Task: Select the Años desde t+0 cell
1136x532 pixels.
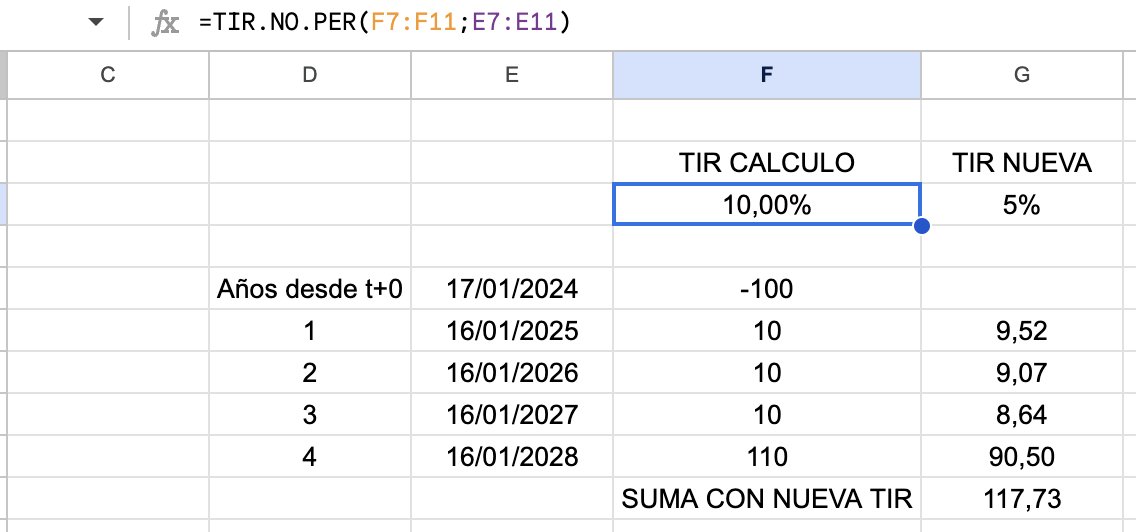Action: (x=309, y=289)
